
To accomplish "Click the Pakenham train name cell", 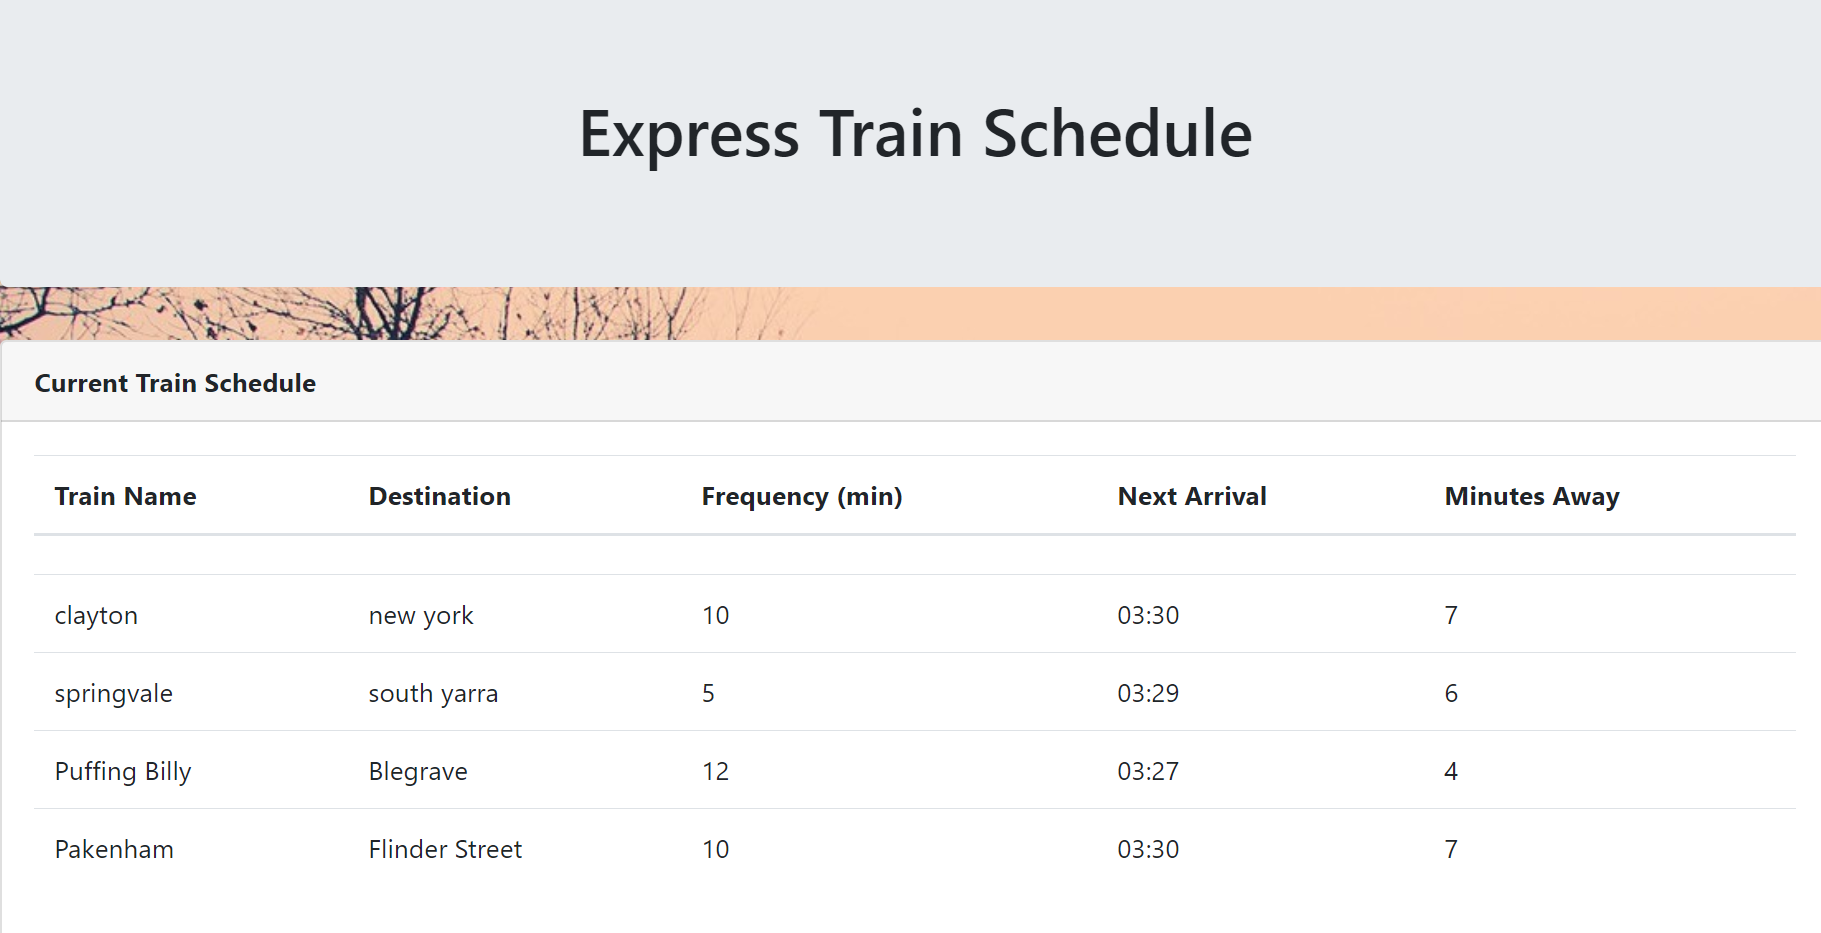I will click(x=114, y=849).
